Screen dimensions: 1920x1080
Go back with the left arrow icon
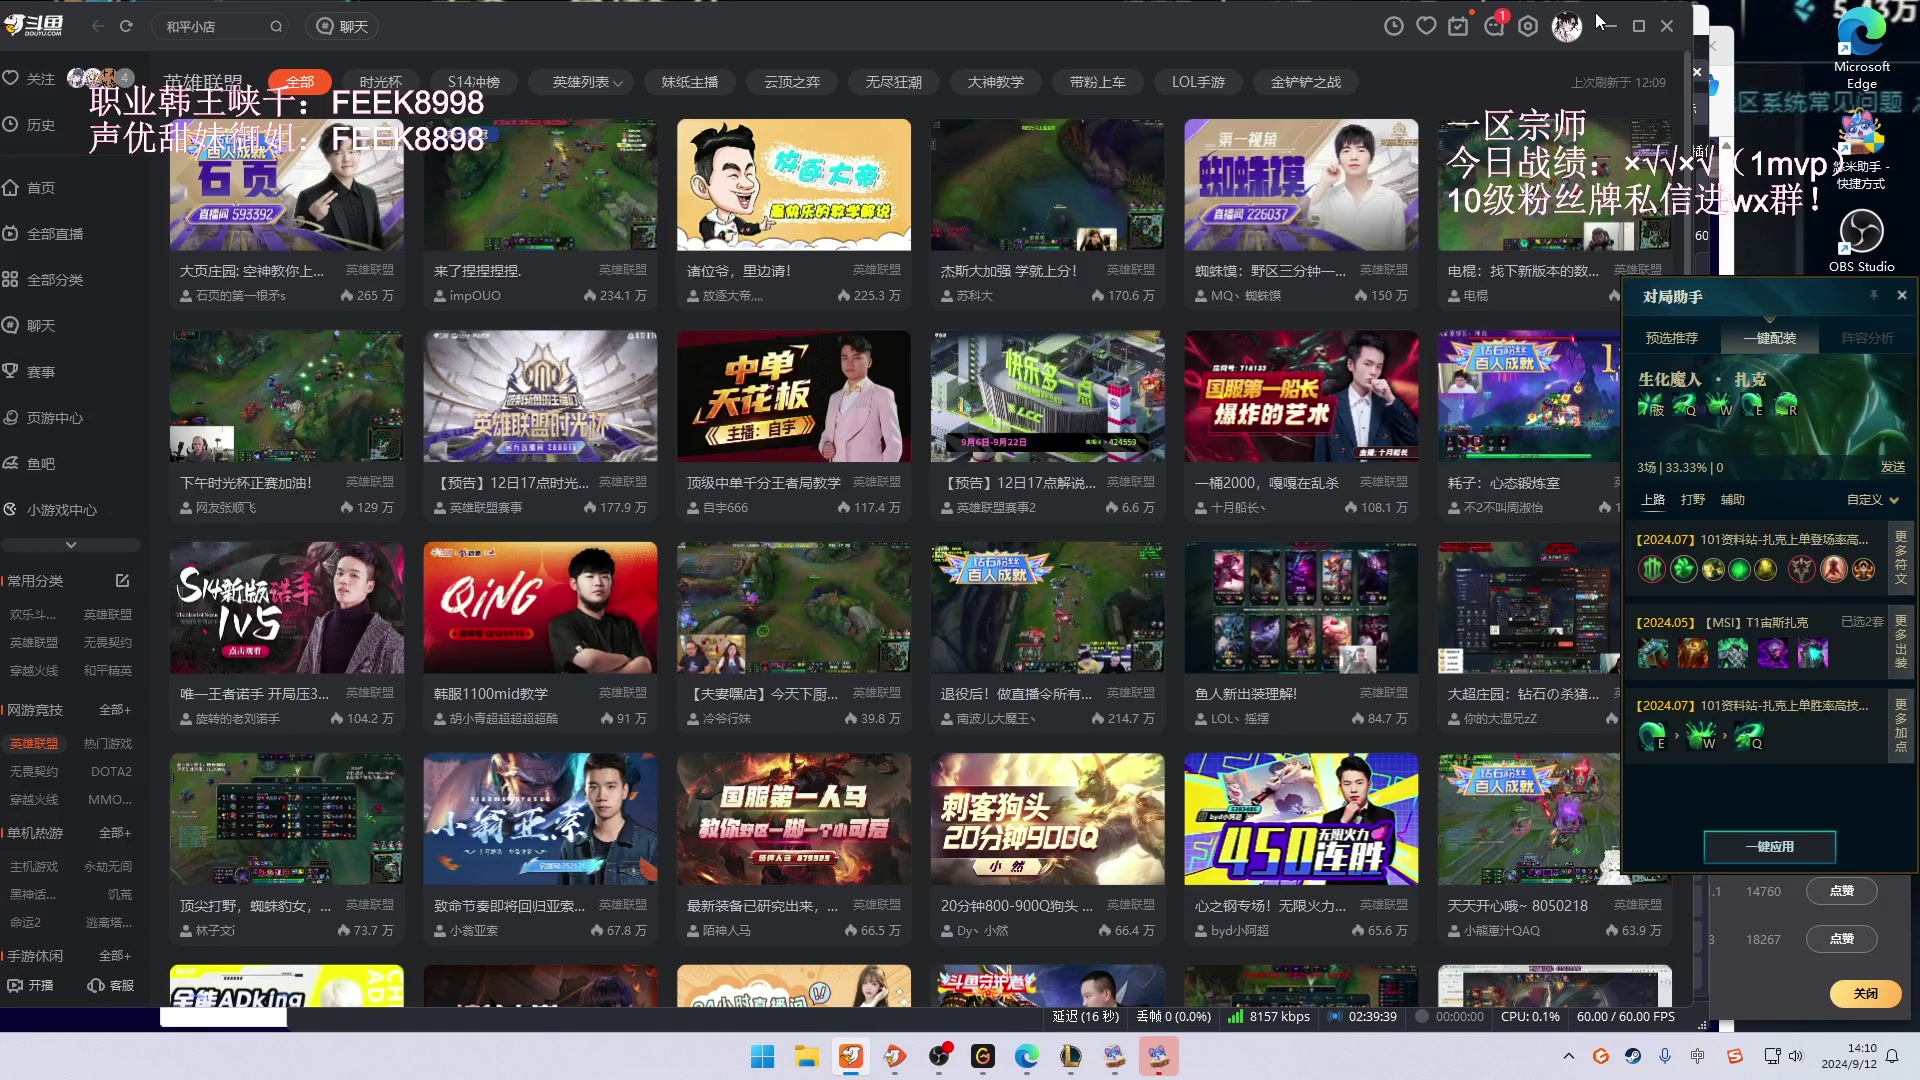click(x=97, y=26)
